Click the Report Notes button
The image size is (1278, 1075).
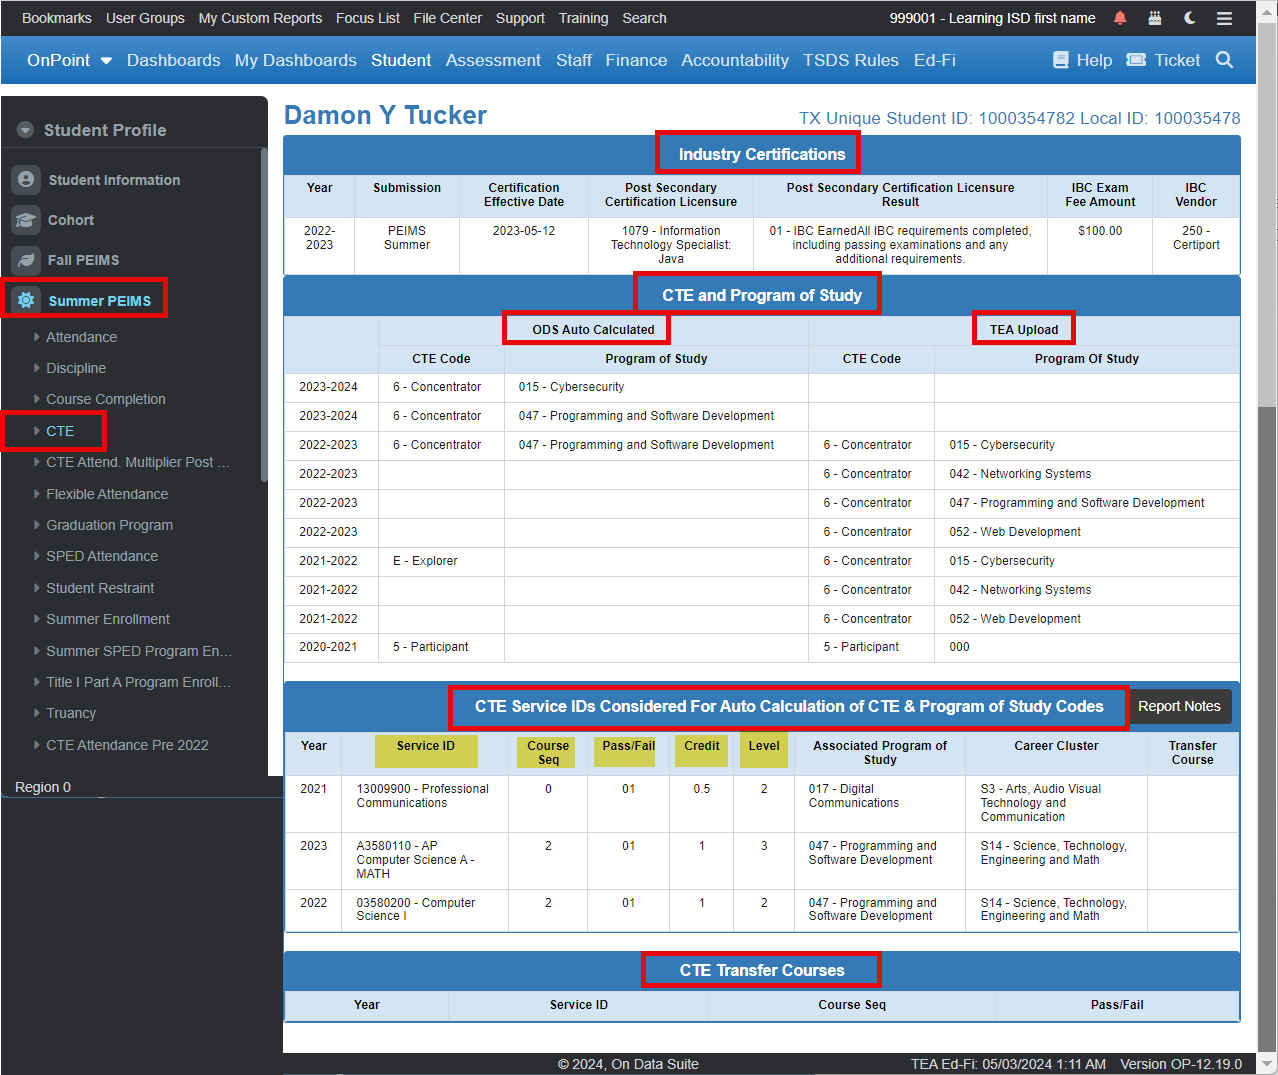1180,706
